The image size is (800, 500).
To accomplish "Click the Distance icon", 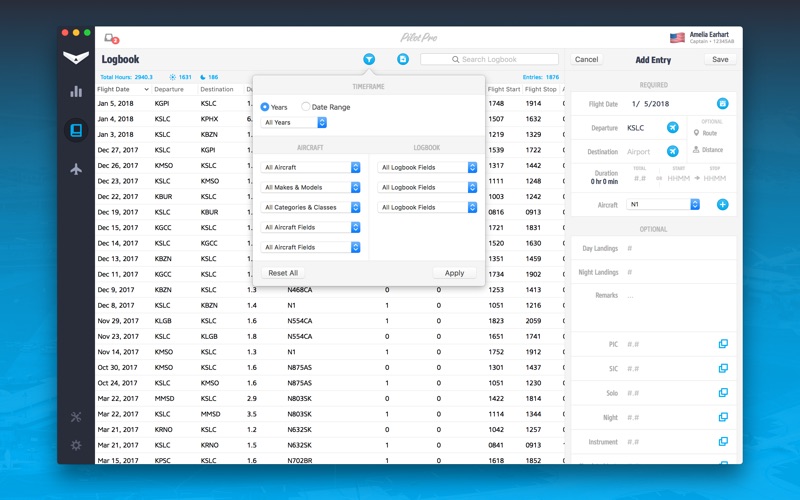I will click(696, 149).
